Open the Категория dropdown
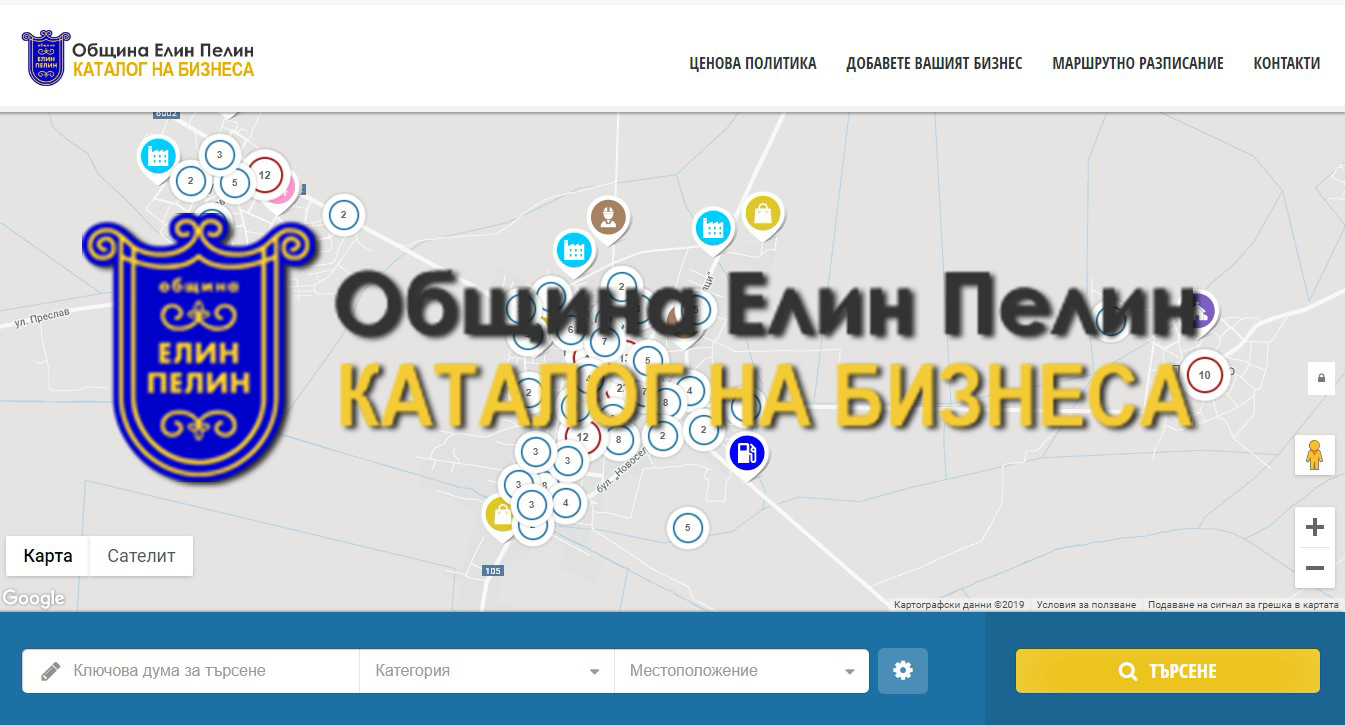Screen dimensions: 1345x725 pos(487,671)
